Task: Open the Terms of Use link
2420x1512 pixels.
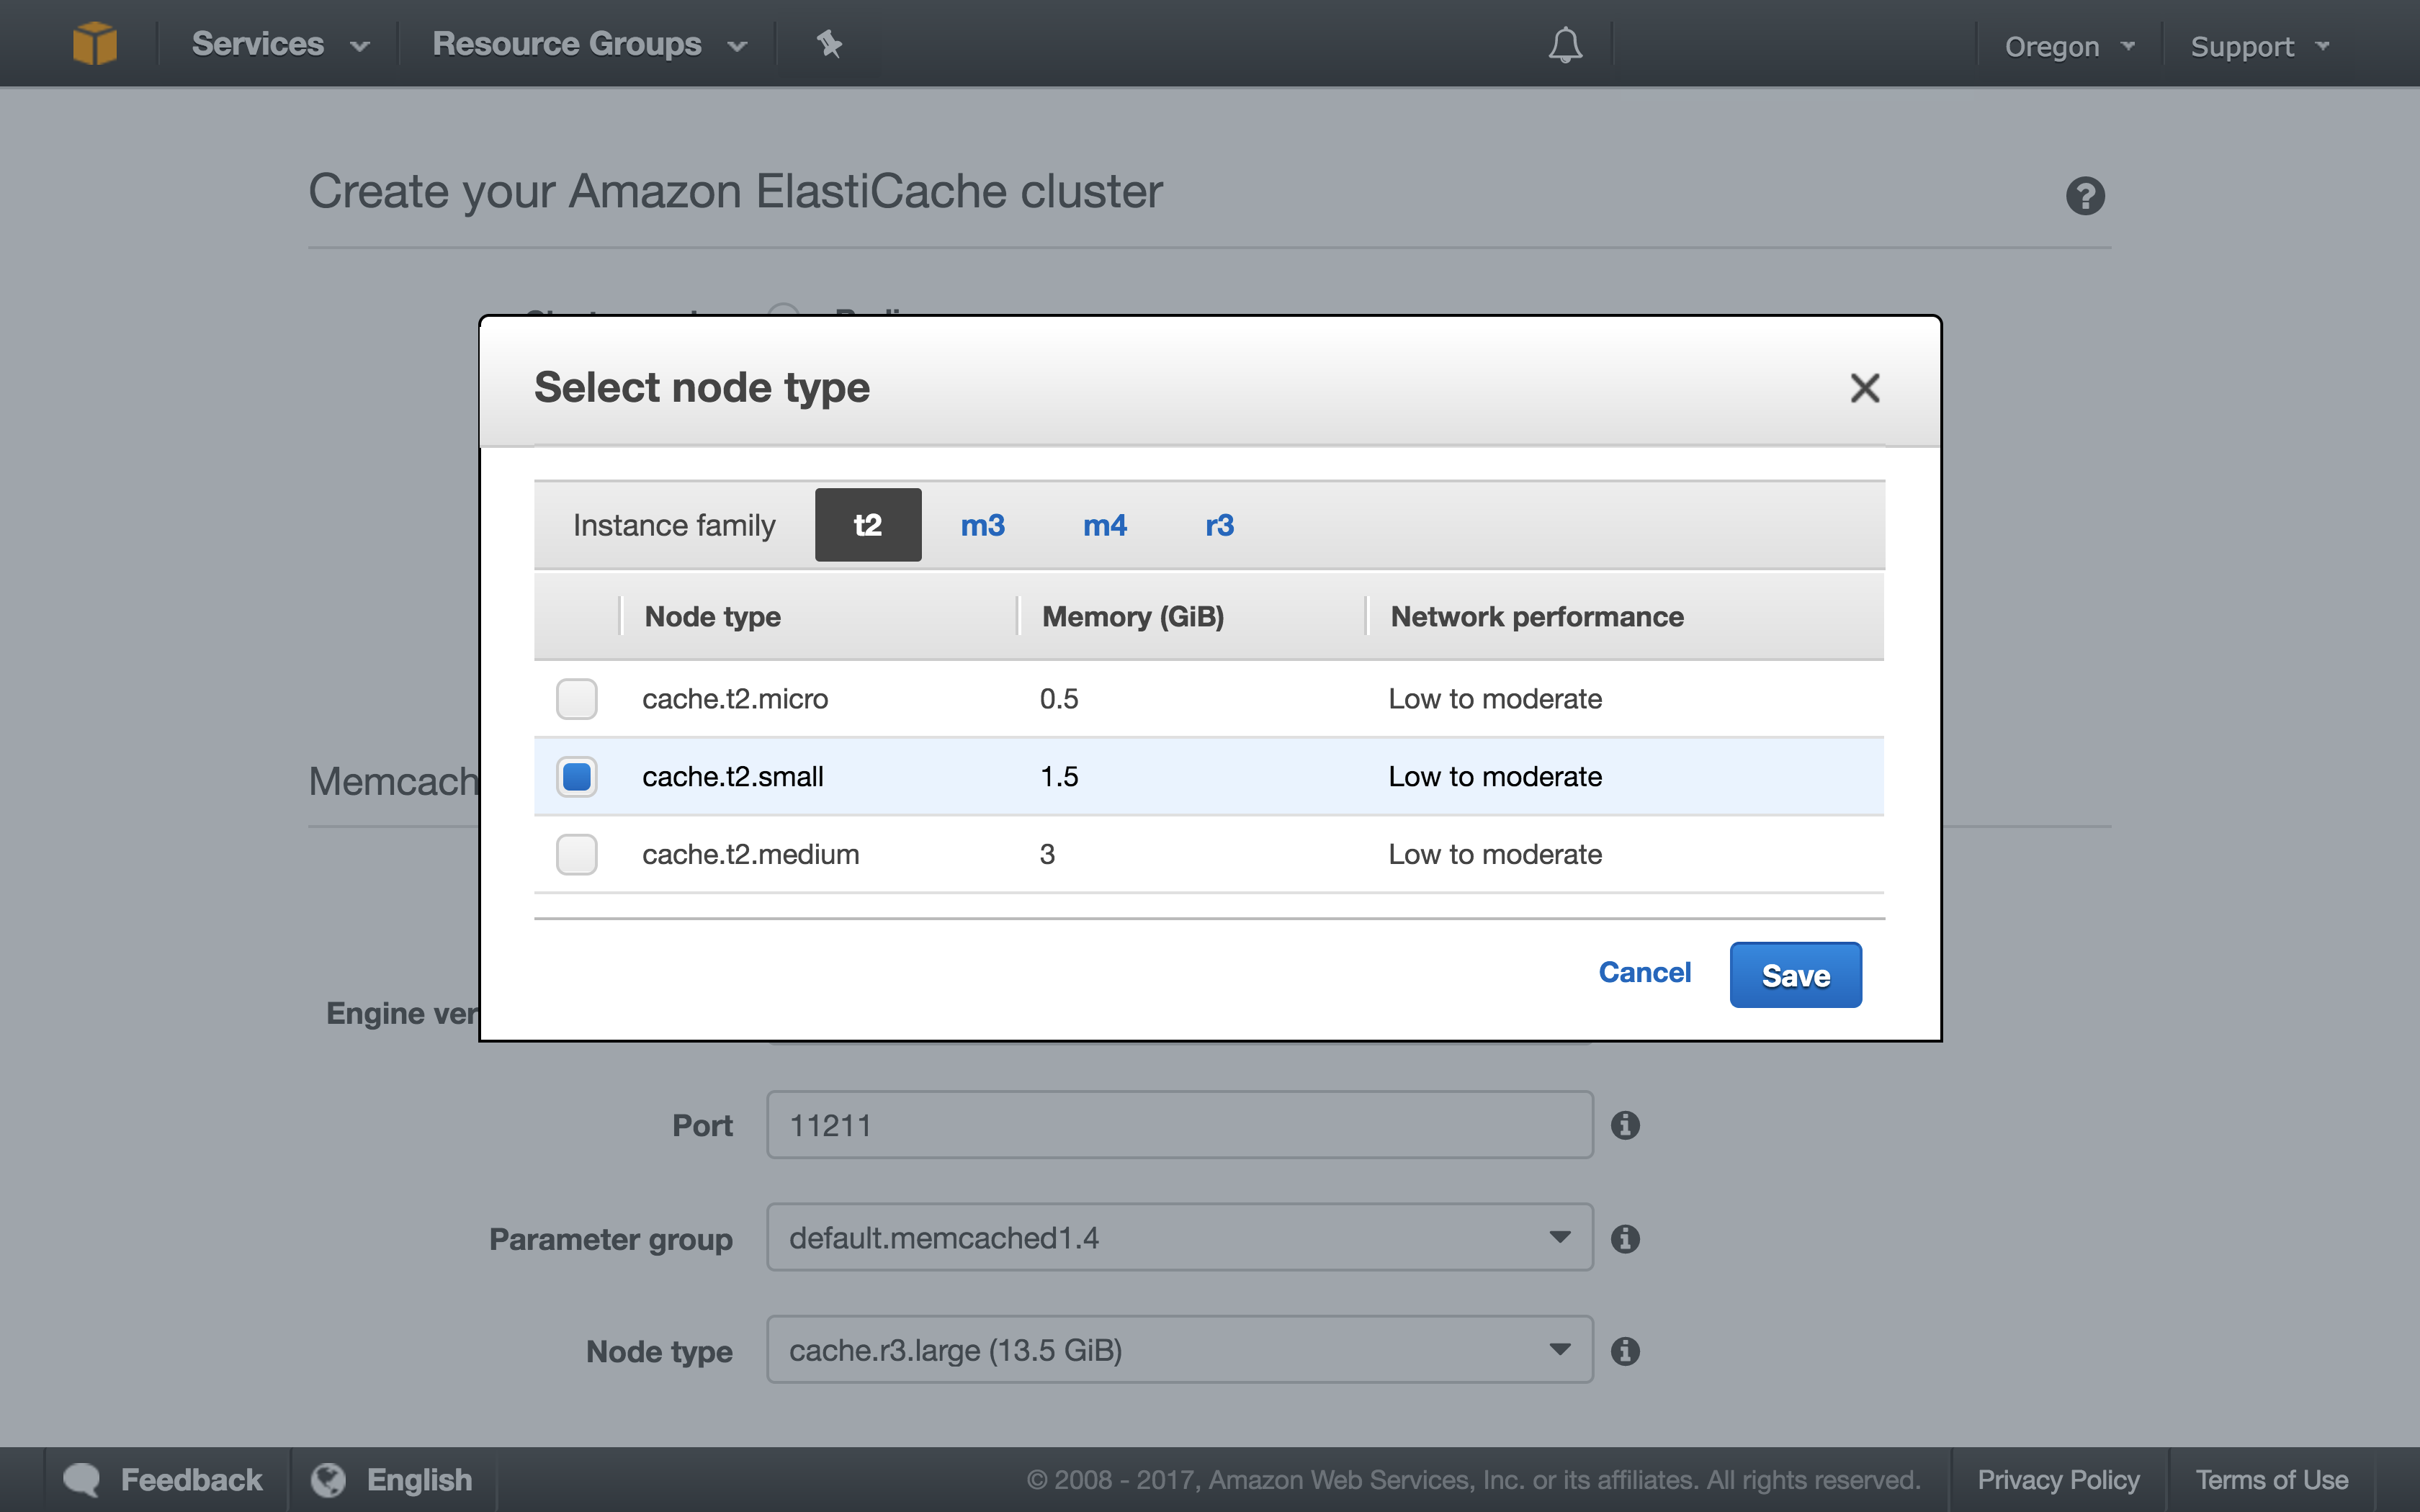Action: tap(2272, 1480)
